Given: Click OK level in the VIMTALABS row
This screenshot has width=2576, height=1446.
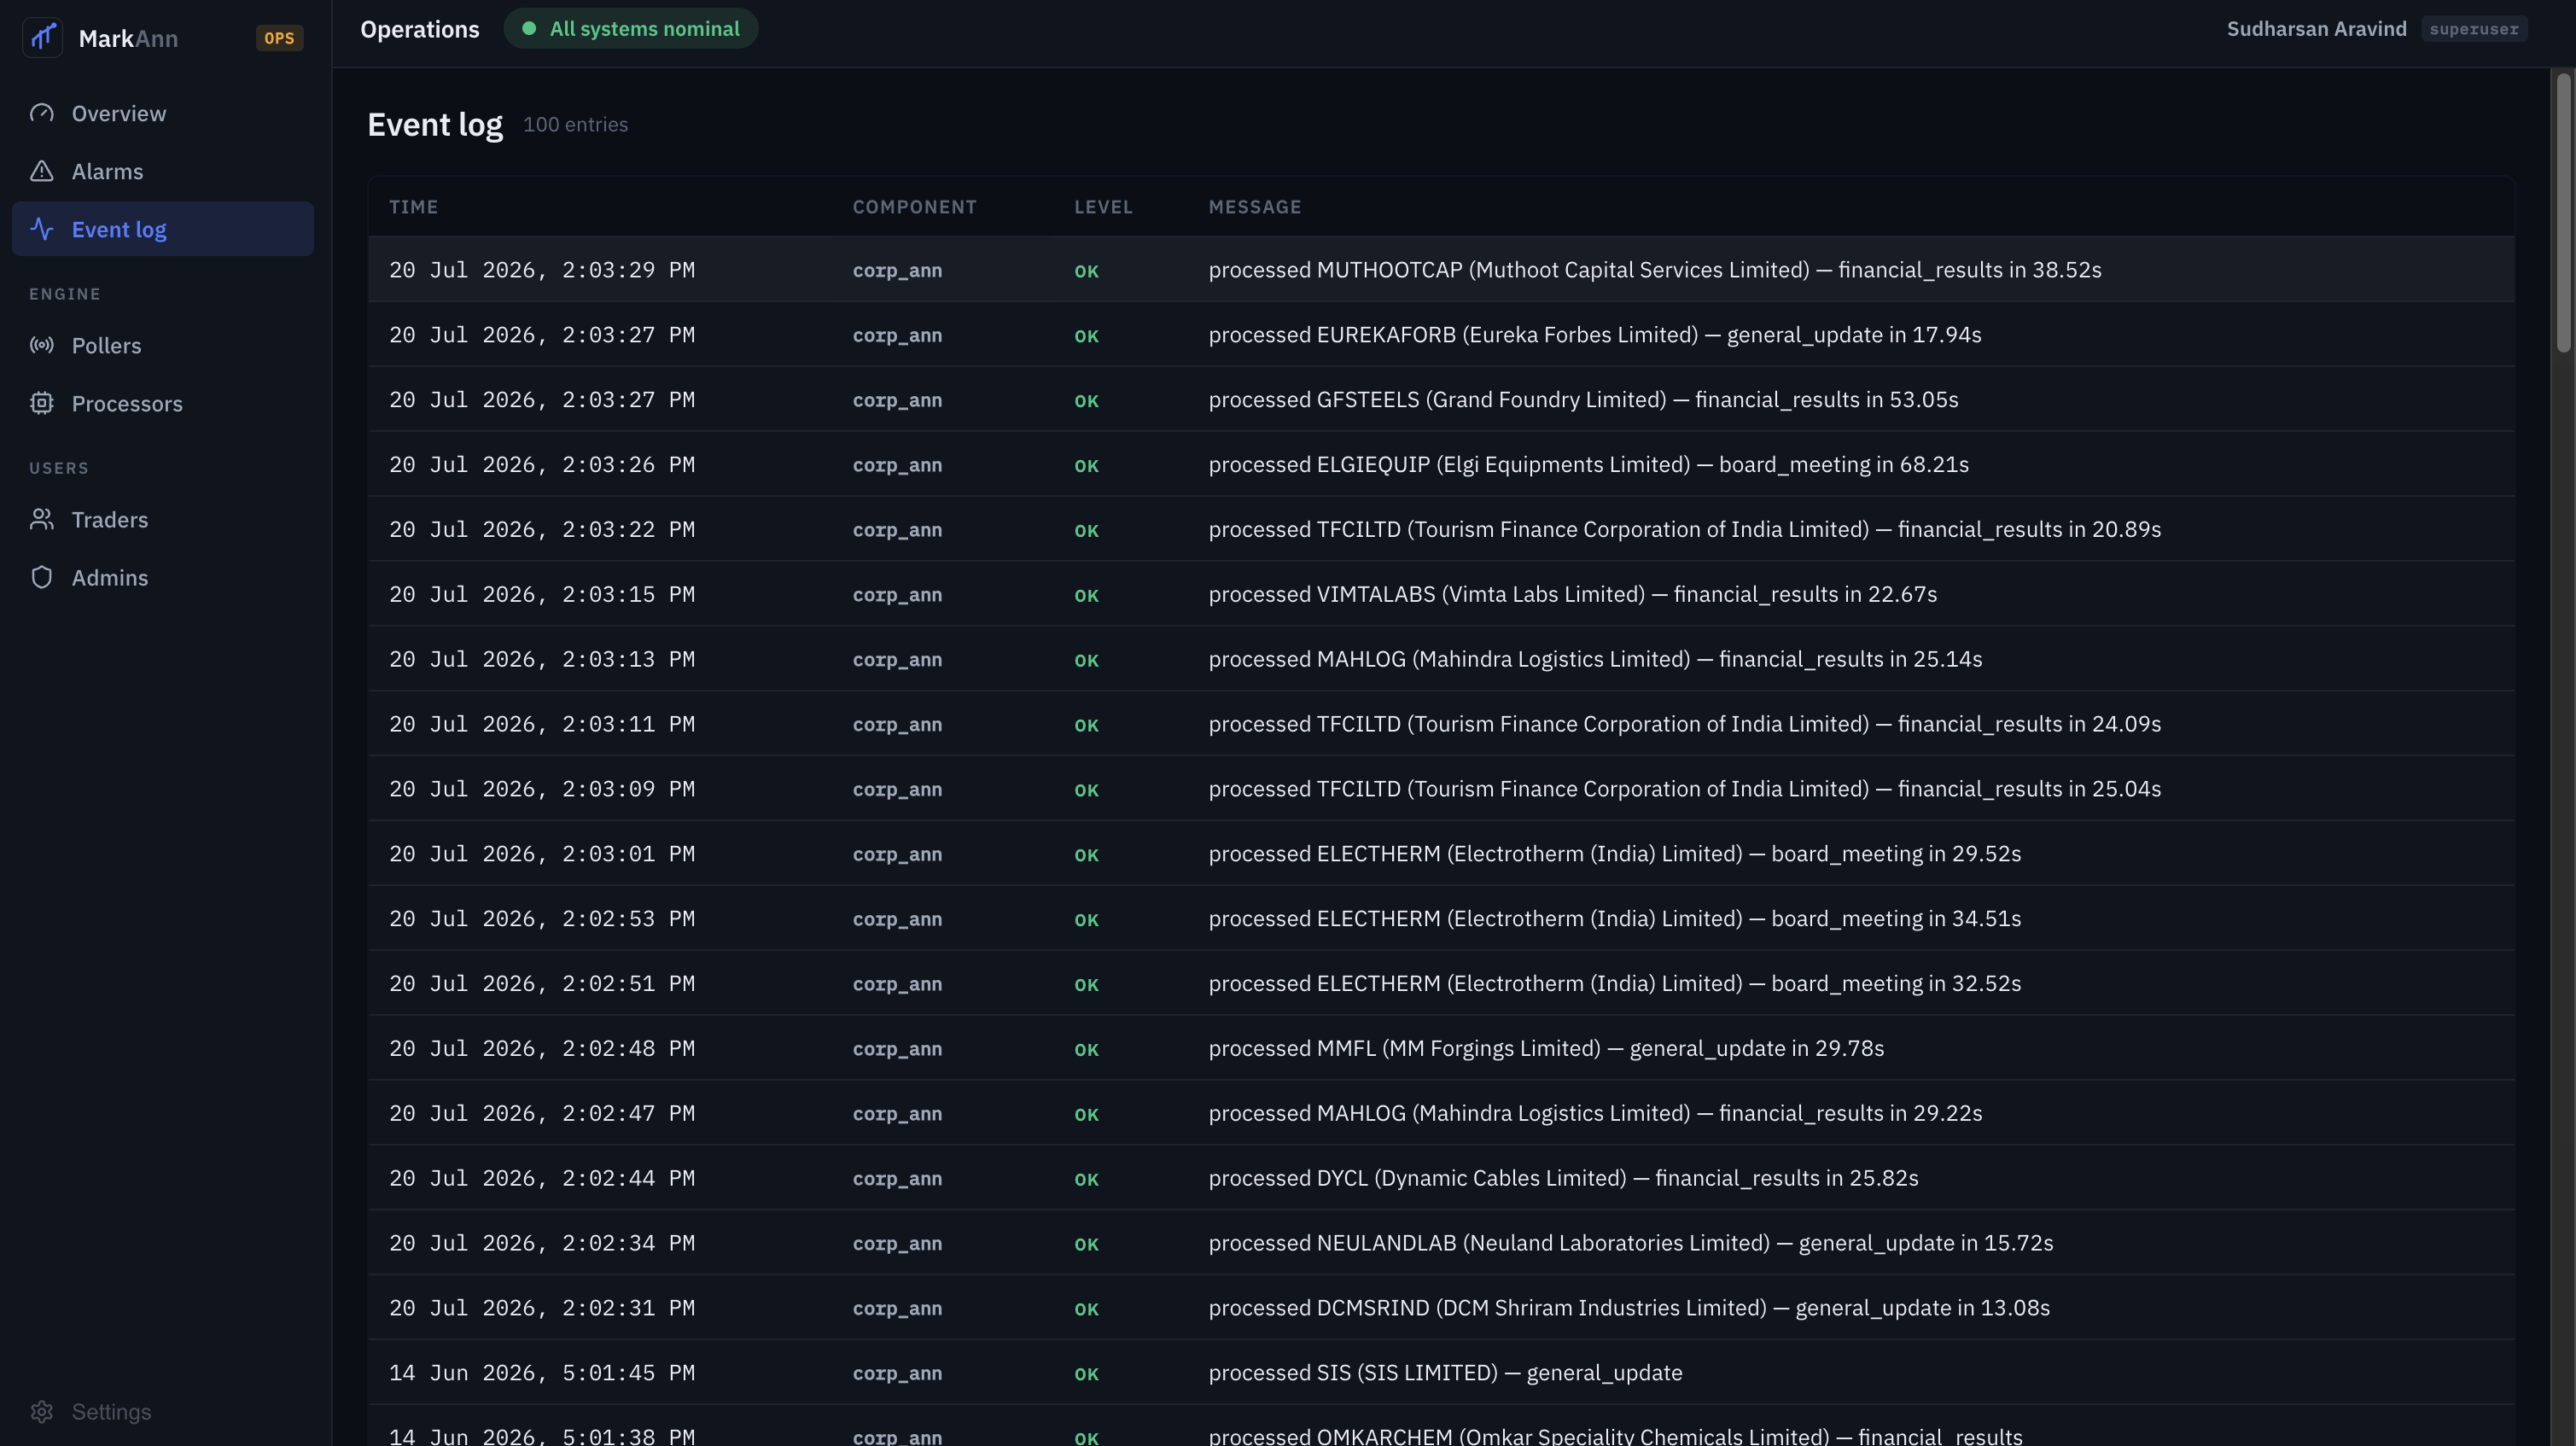Looking at the screenshot, I should tap(1086, 596).
